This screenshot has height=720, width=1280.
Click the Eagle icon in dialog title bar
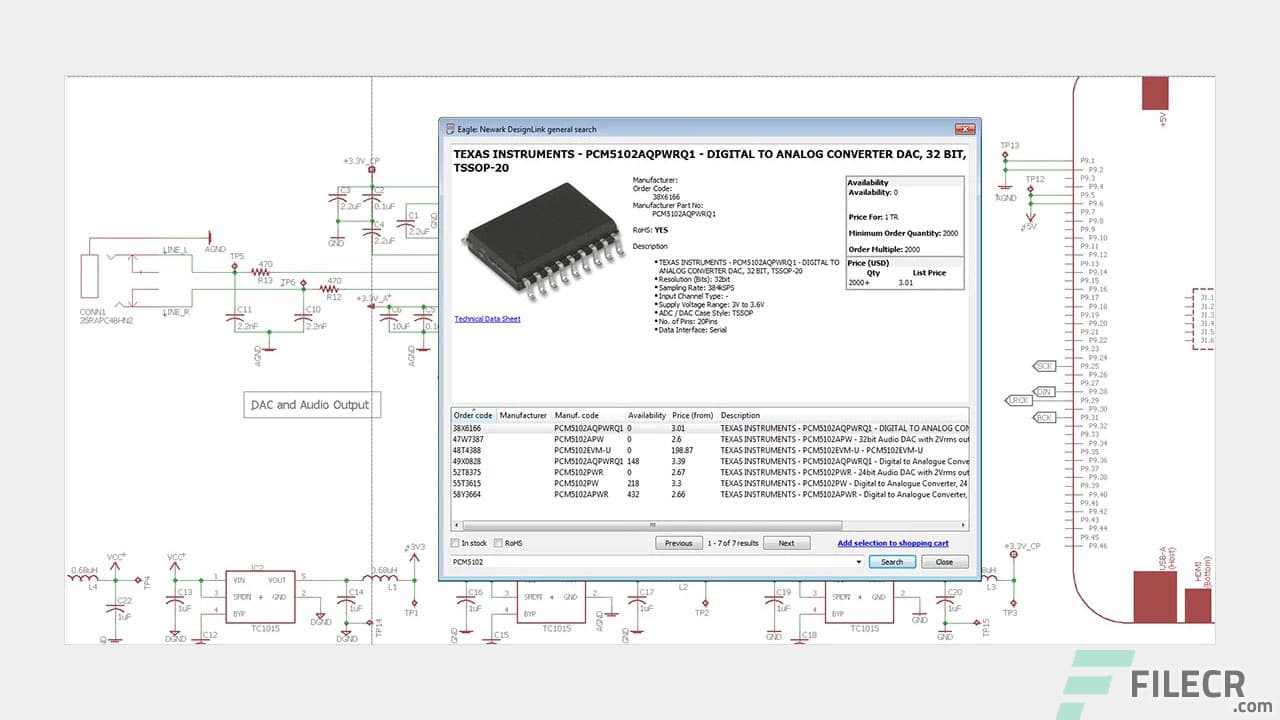click(449, 129)
